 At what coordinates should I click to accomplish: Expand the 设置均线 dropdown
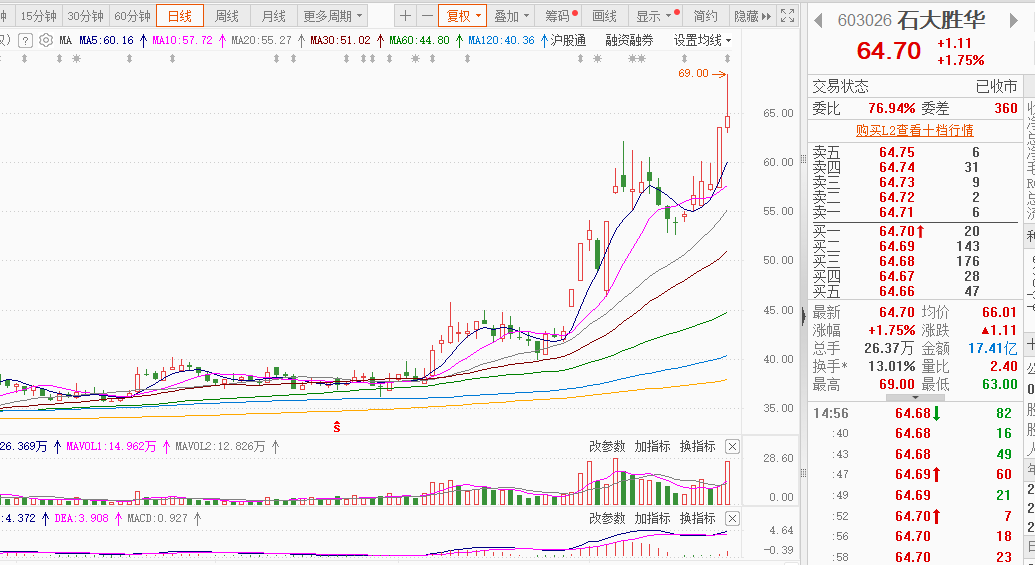(x=702, y=41)
